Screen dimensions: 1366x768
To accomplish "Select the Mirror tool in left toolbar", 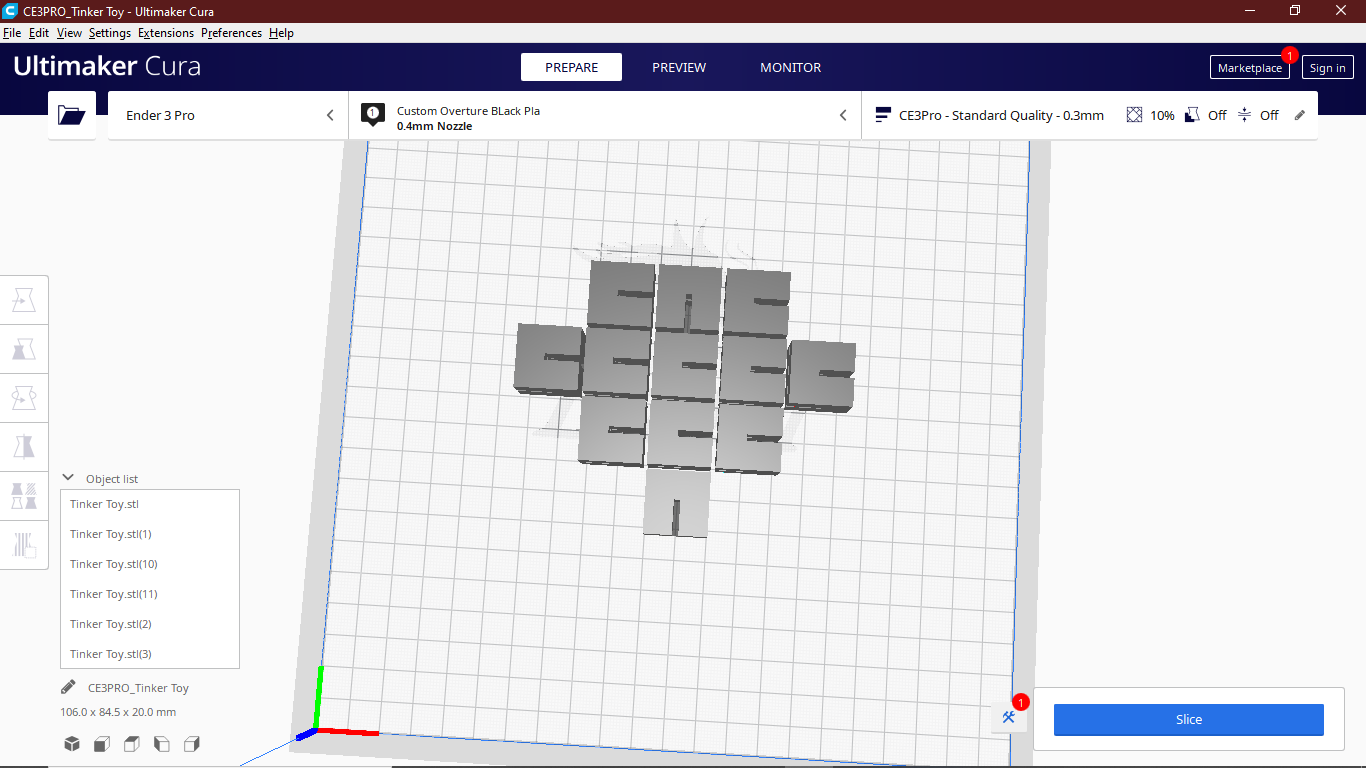I will (x=24, y=447).
